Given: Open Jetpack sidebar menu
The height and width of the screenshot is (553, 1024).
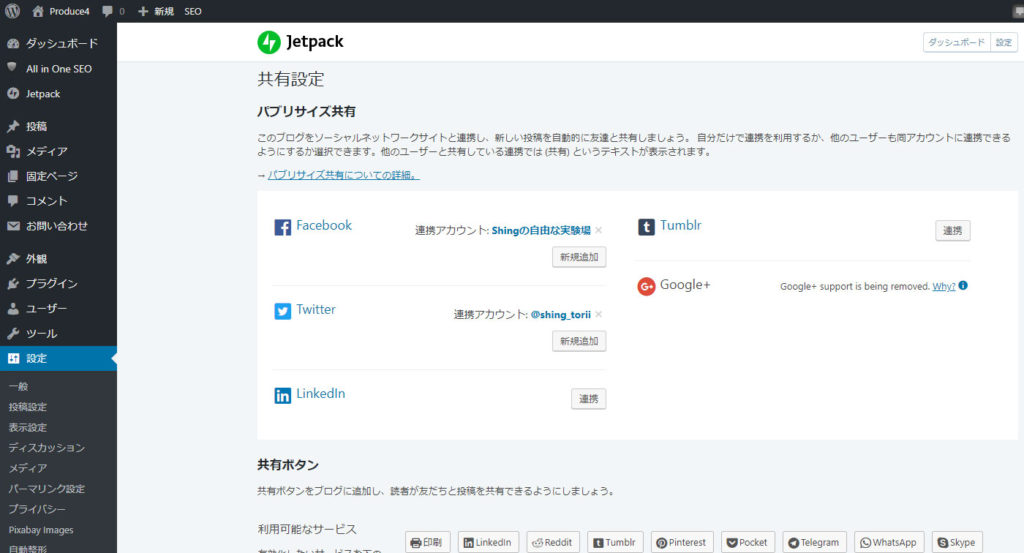Looking at the screenshot, I should (x=58, y=93).
